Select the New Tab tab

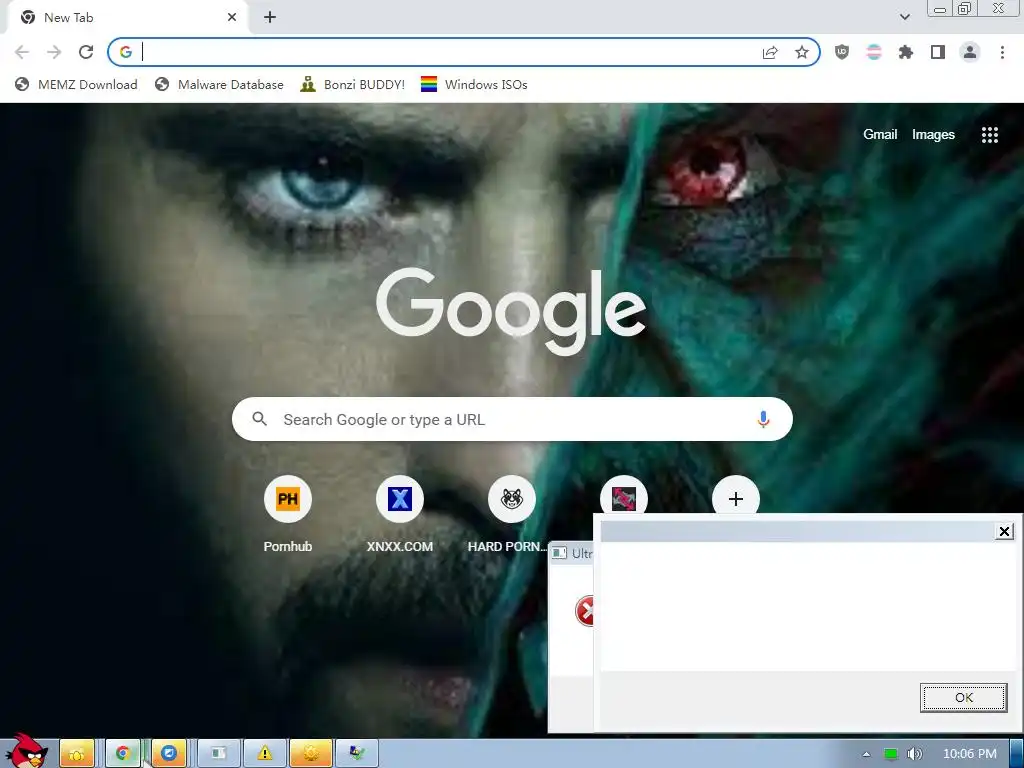pos(127,18)
